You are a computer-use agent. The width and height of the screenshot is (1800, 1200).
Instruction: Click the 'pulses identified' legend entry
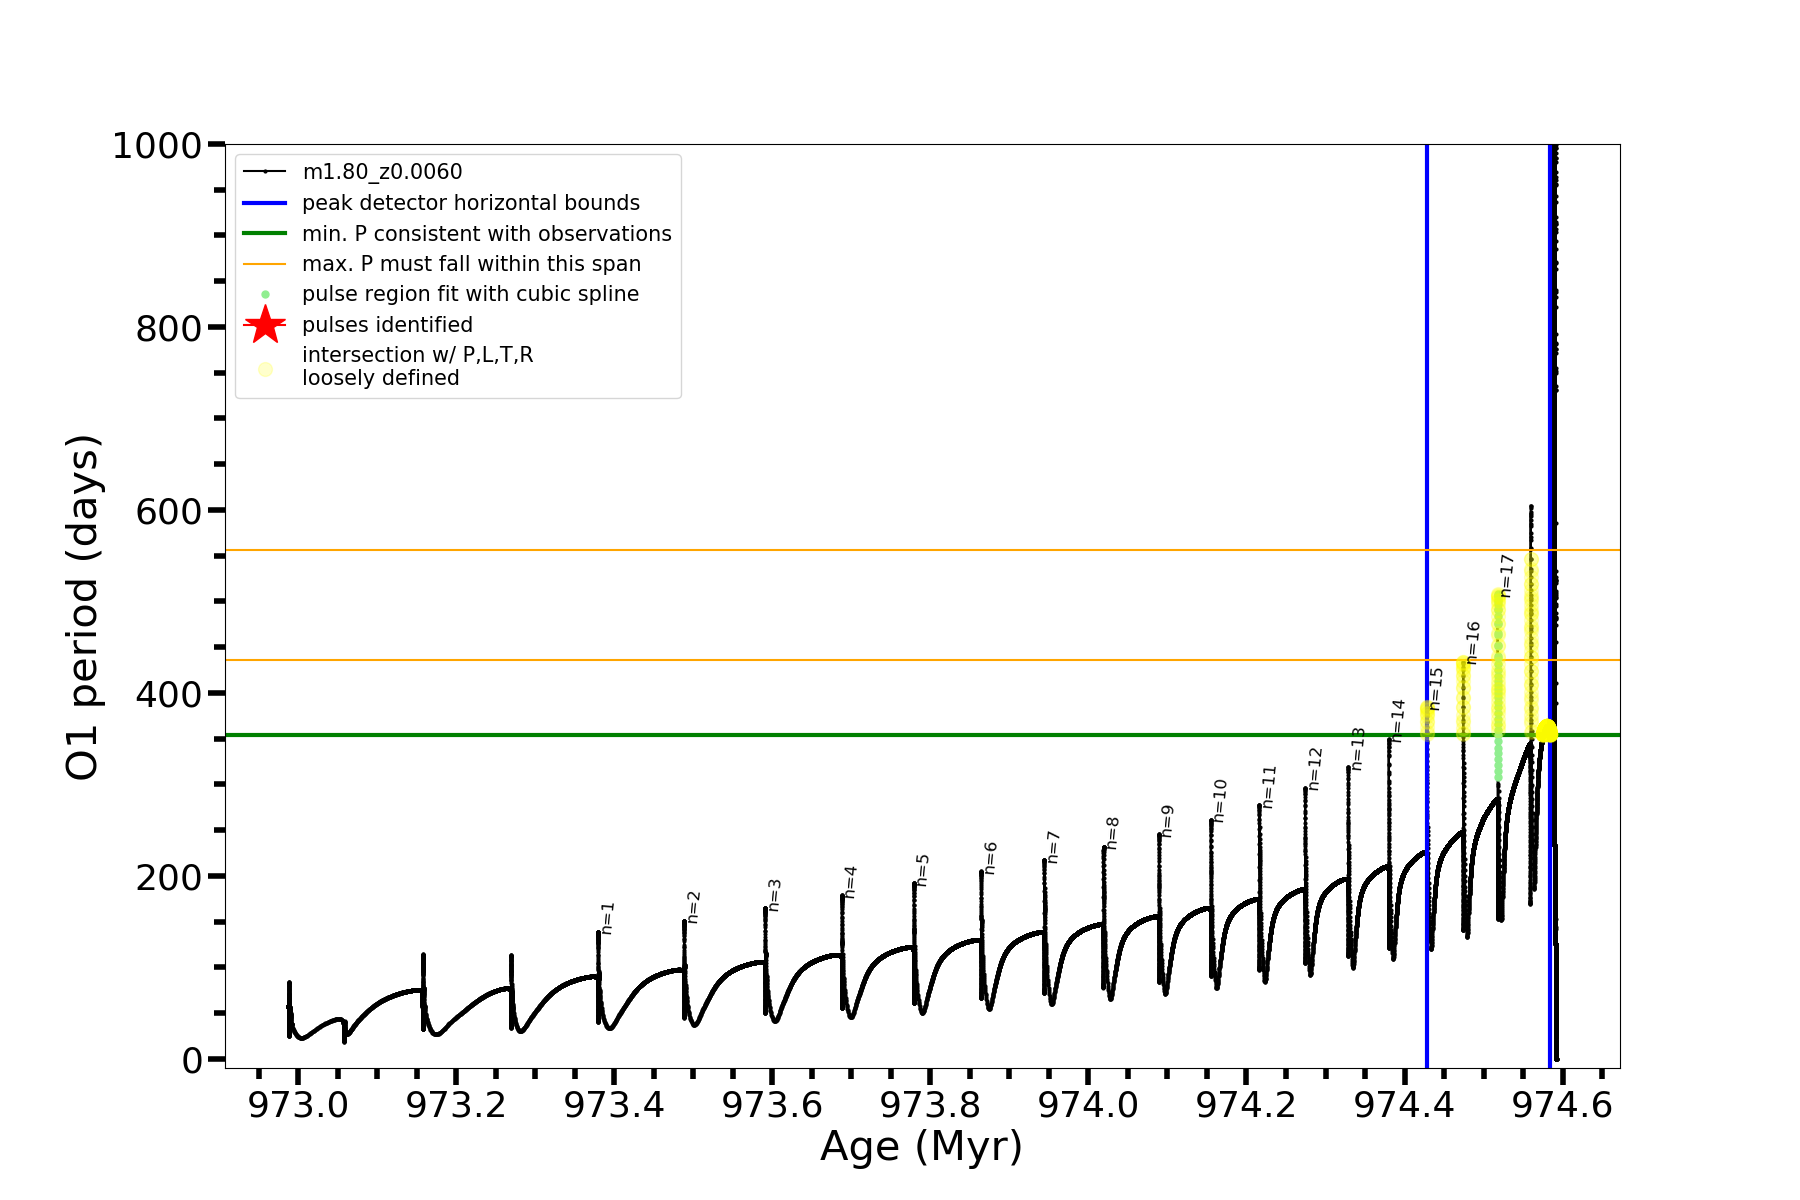[x=387, y=325]
